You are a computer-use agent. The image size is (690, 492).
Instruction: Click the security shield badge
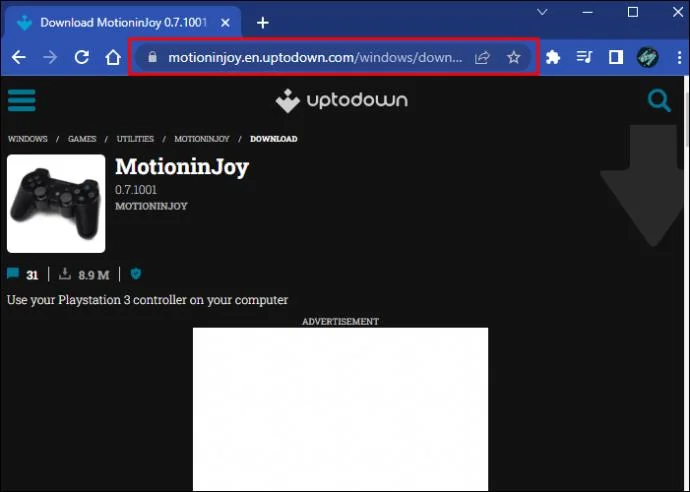pos(136,274)
